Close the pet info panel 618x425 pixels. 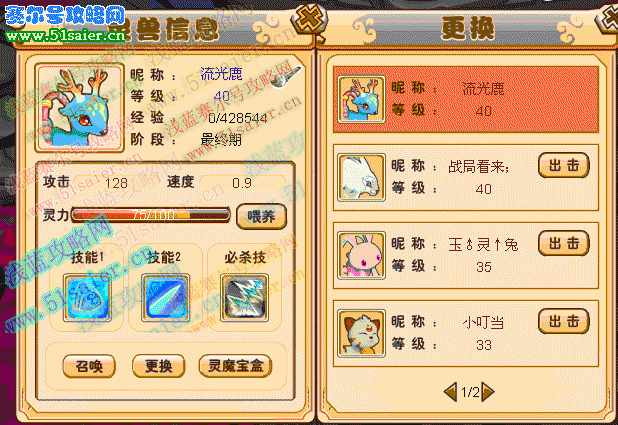[x=308, y=18]
